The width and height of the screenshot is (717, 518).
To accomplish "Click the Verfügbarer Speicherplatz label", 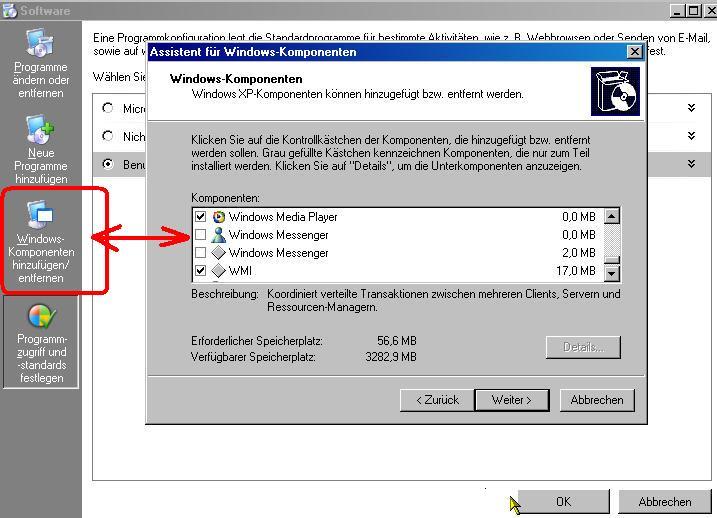I will click(253, 357).
